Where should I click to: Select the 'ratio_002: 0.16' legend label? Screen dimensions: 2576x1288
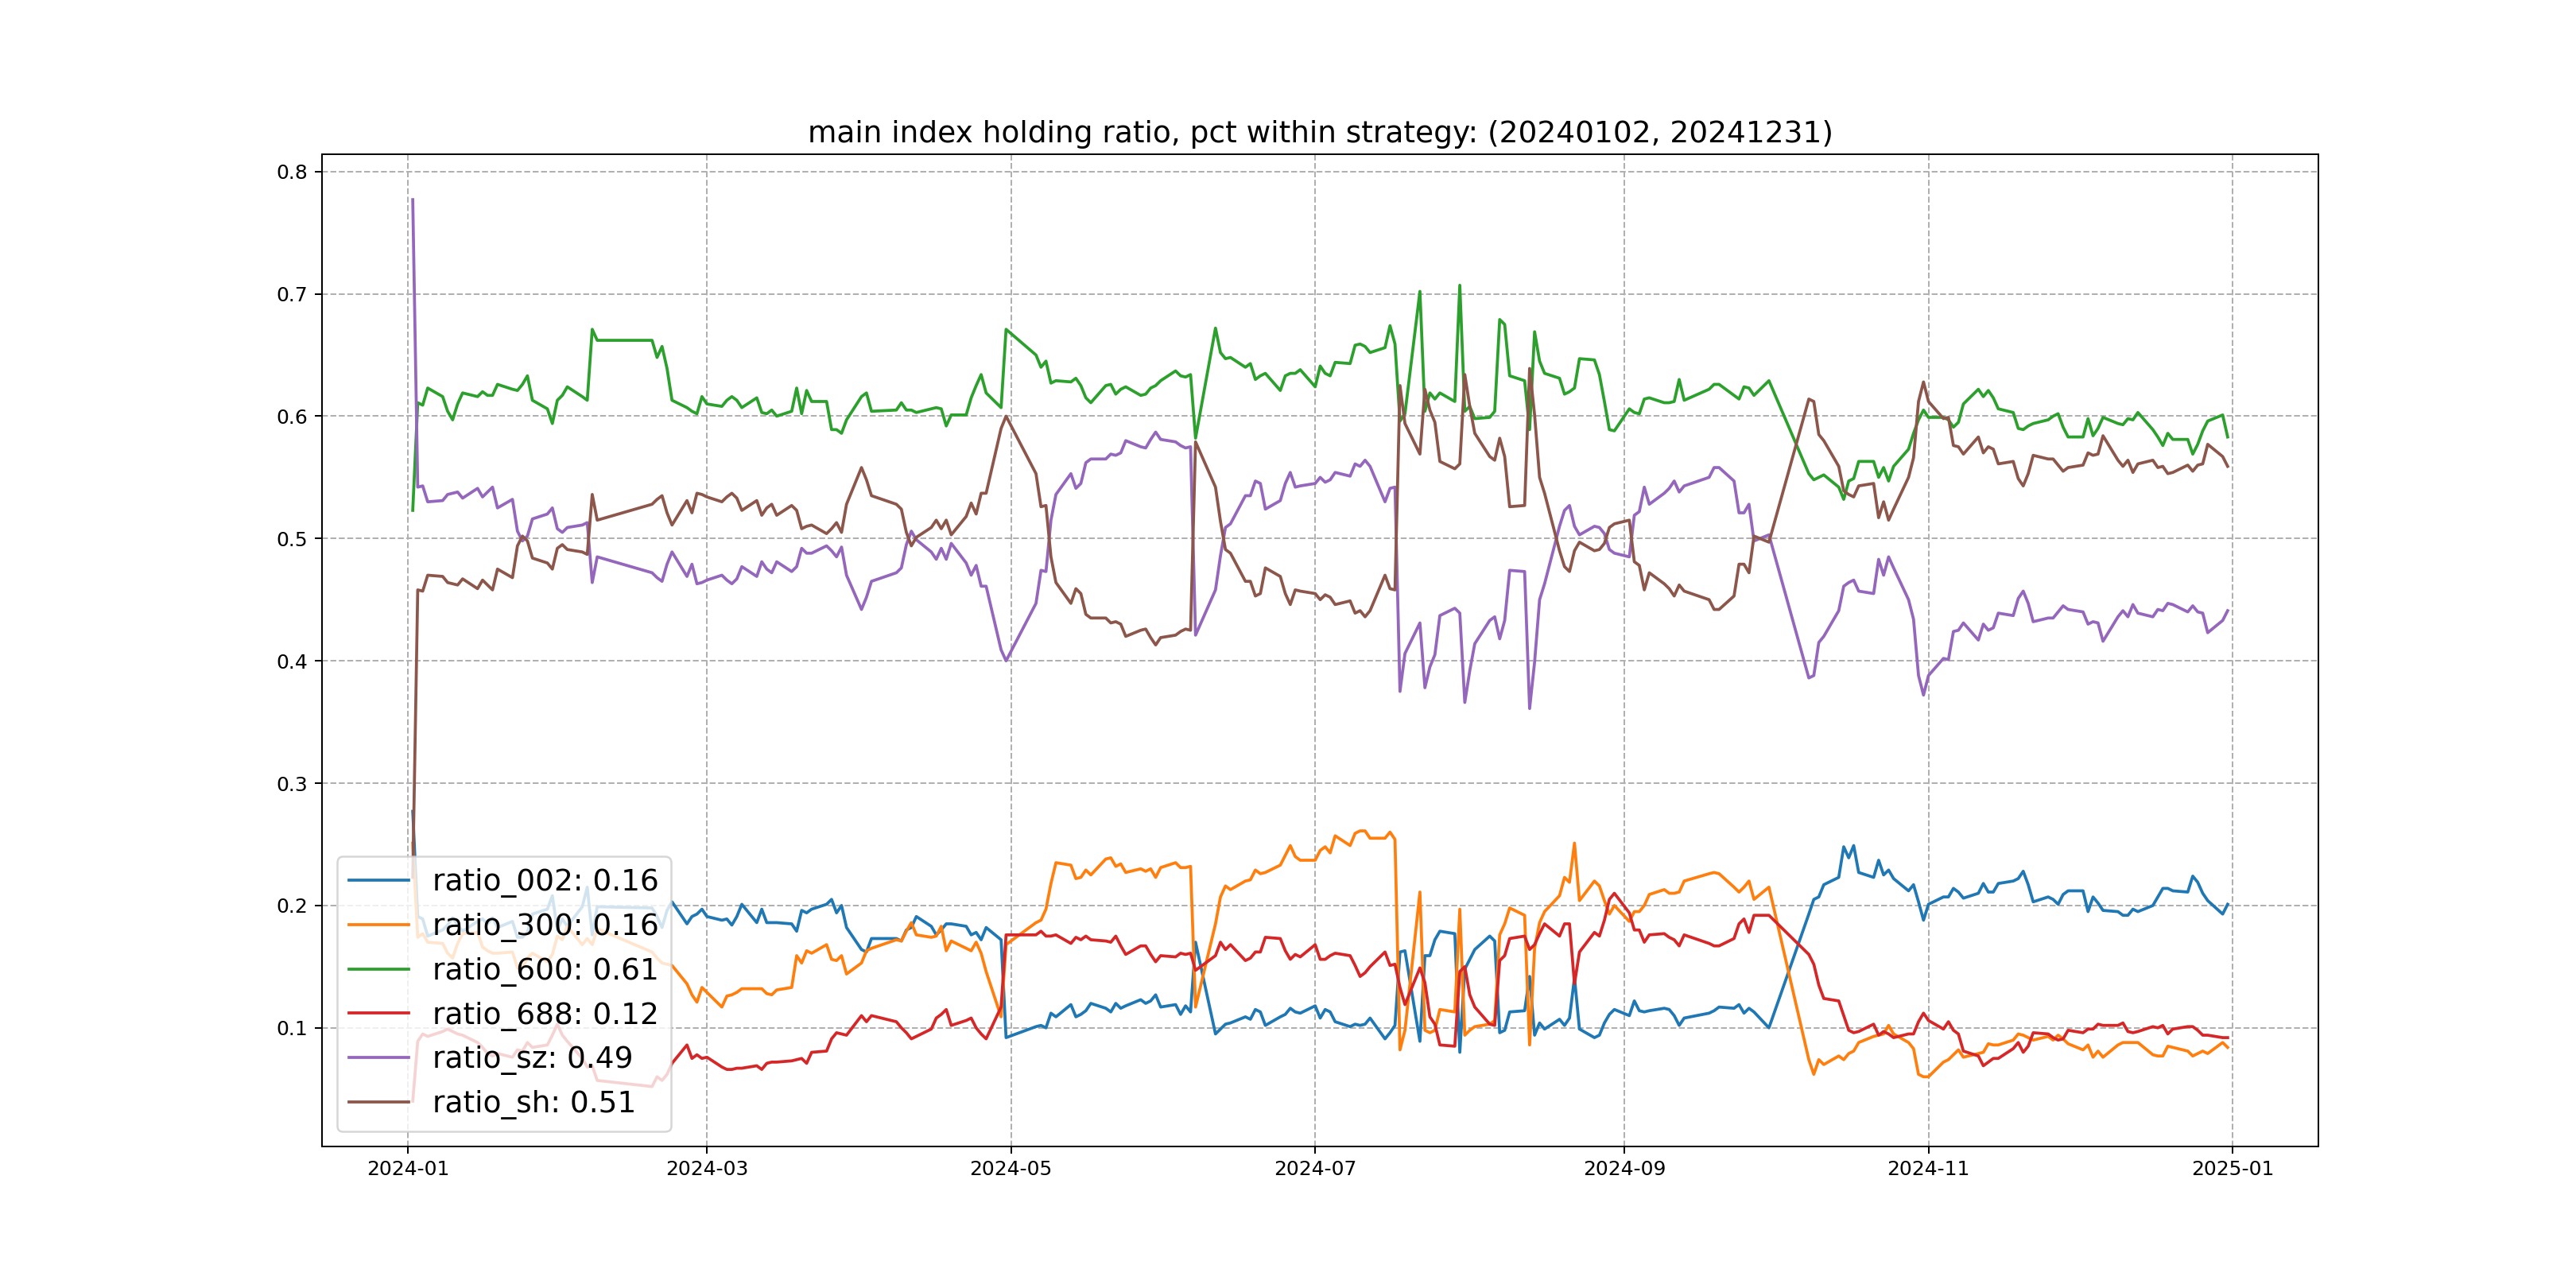pos(545,880)
